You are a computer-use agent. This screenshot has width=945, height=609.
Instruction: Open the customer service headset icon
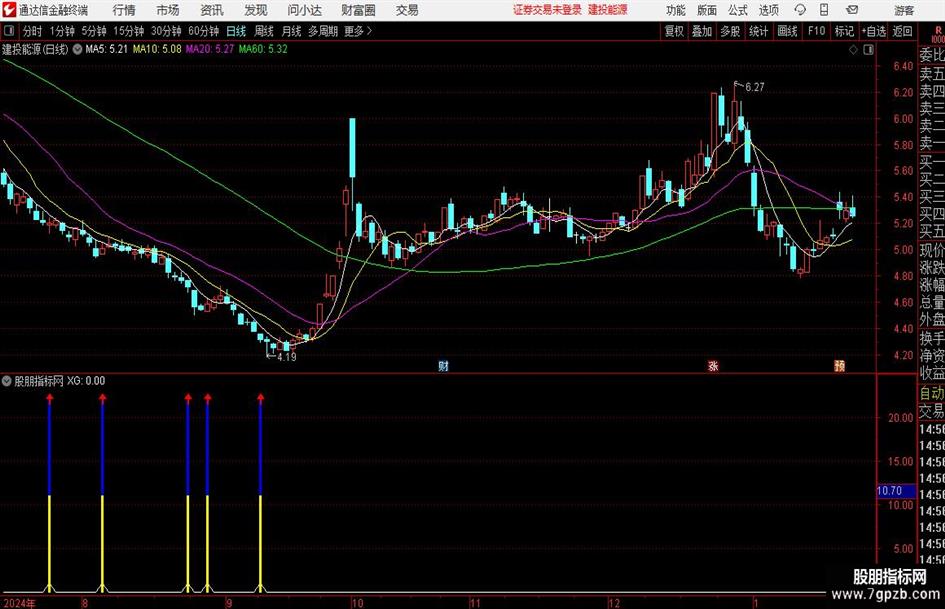800,10
